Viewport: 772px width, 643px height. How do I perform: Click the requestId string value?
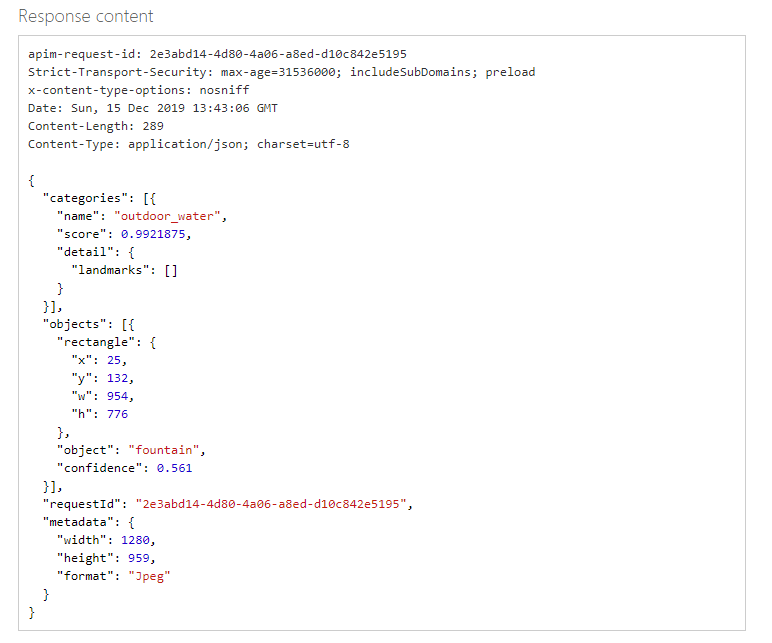pyautogui.click(x=271, y=504)
